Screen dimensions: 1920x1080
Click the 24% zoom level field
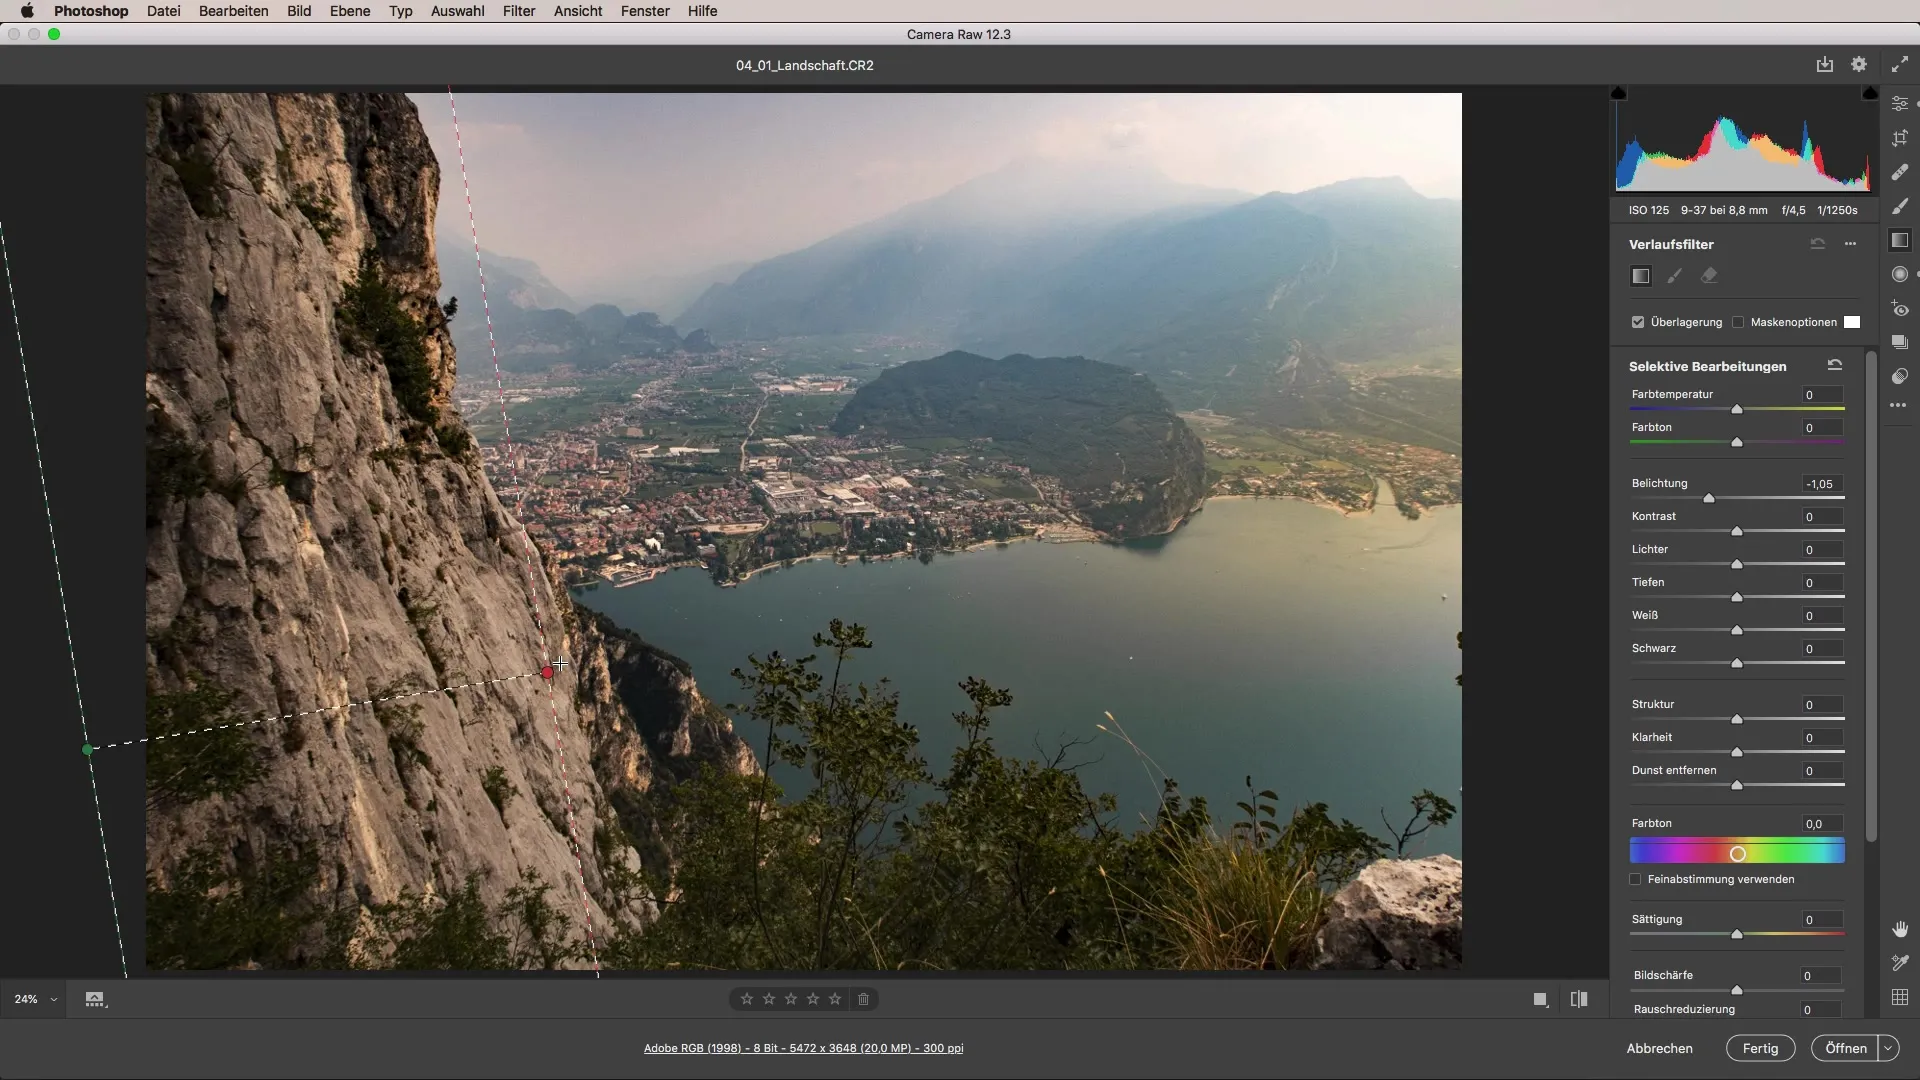click(26, 1000)
